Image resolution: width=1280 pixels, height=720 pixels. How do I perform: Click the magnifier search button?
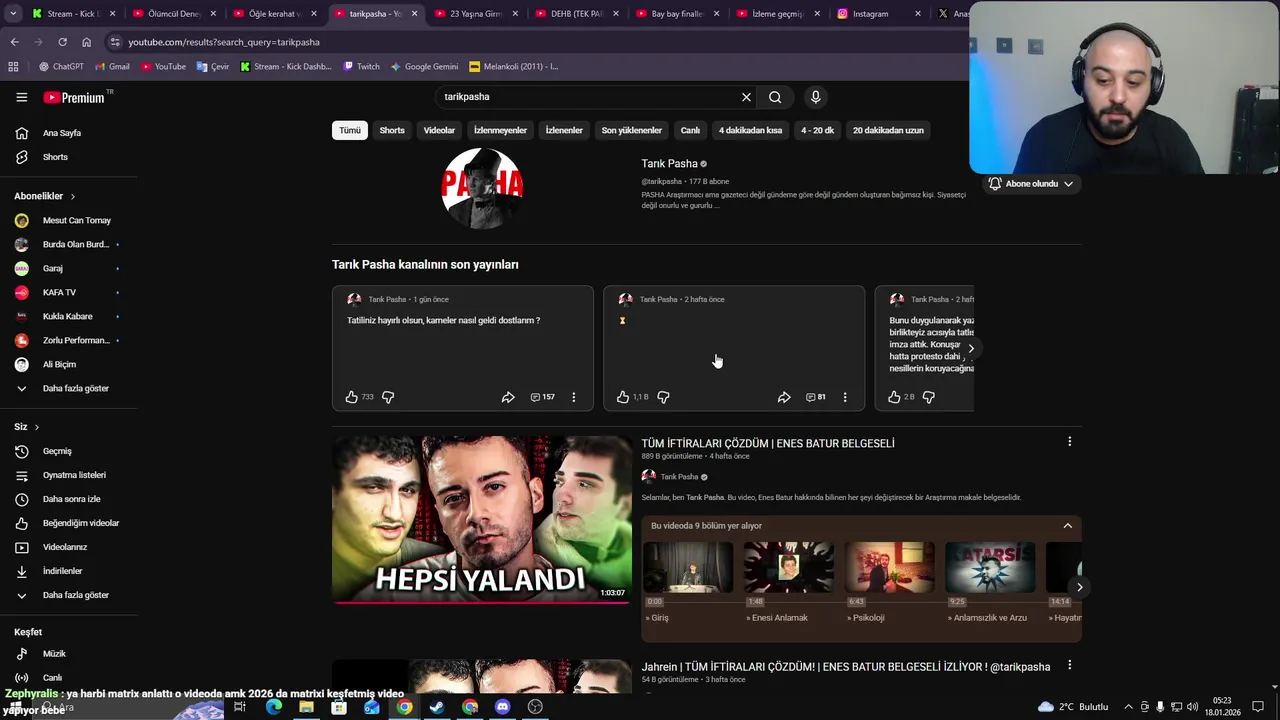775,97
